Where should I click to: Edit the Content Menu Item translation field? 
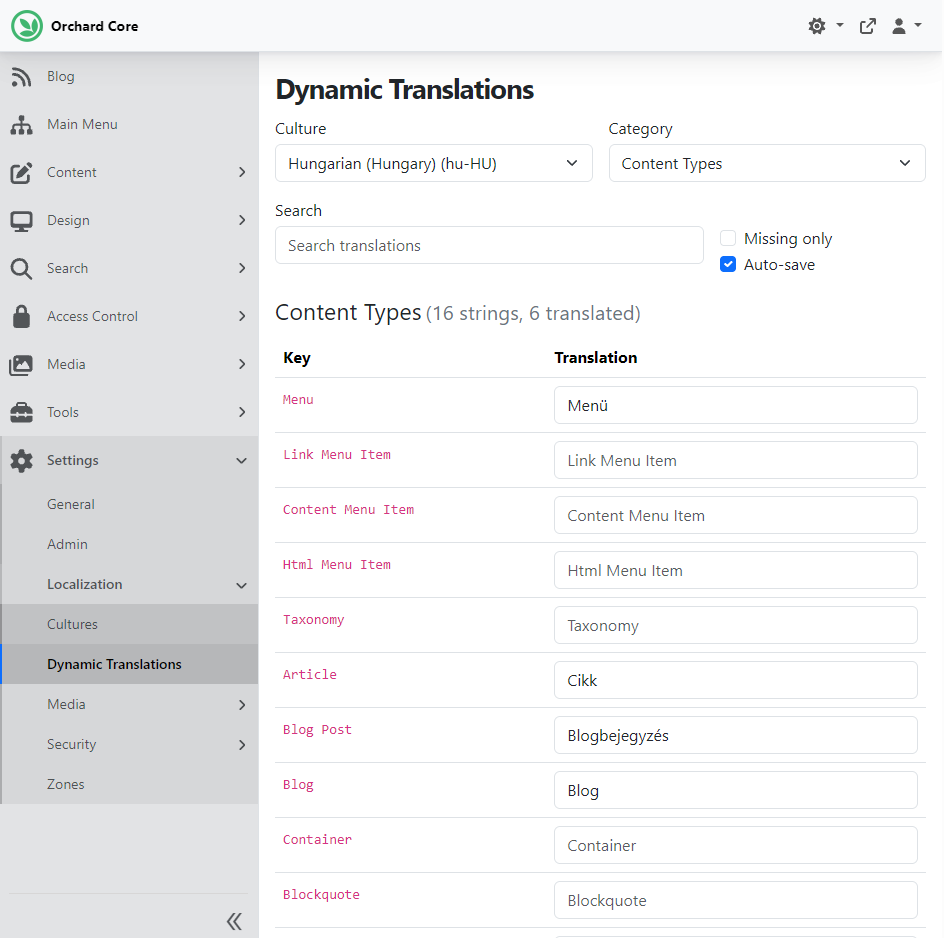pyautogui.click(x=736, y=515)
